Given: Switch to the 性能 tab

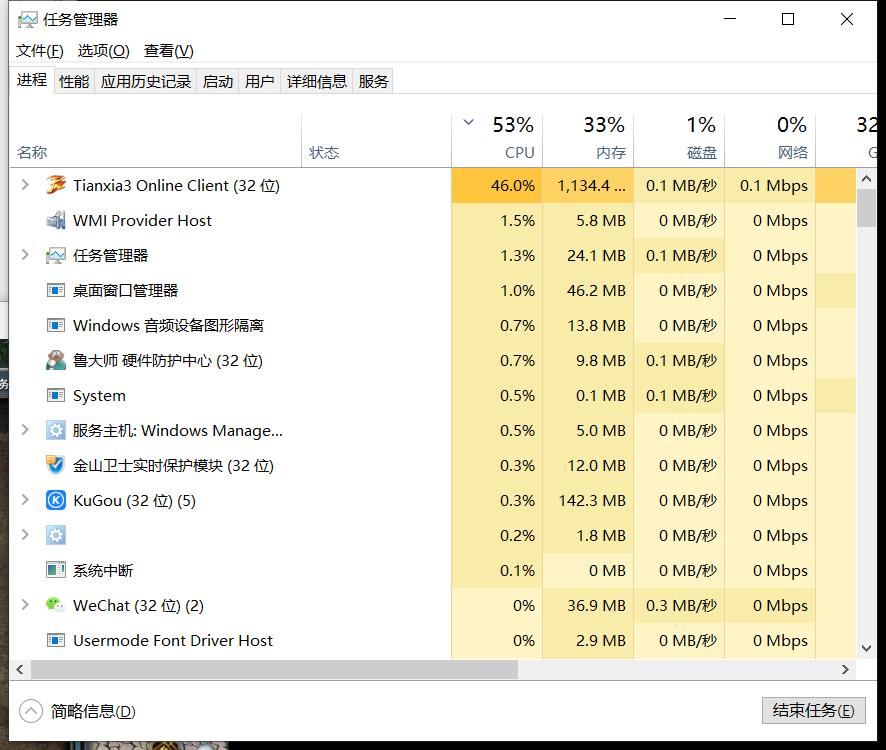Looking at the screenshot, I should tap(74, 81).
